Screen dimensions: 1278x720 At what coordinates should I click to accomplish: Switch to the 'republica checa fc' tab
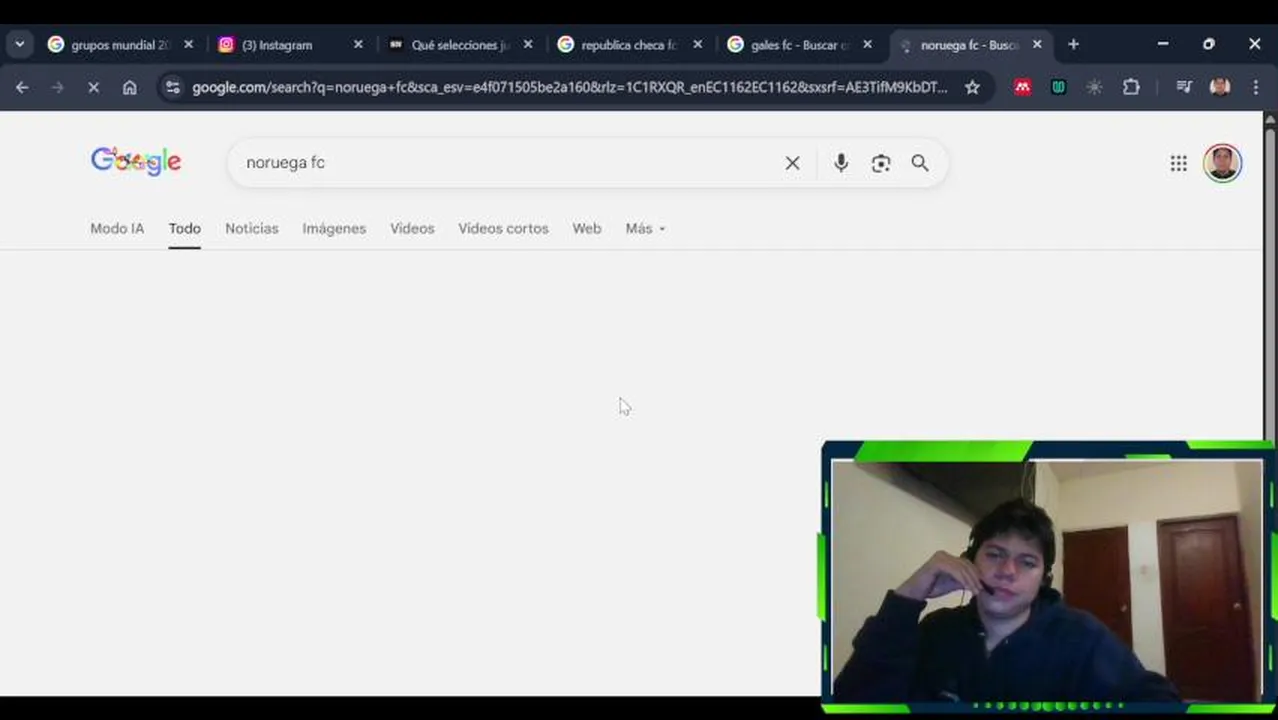coord(630,45)
